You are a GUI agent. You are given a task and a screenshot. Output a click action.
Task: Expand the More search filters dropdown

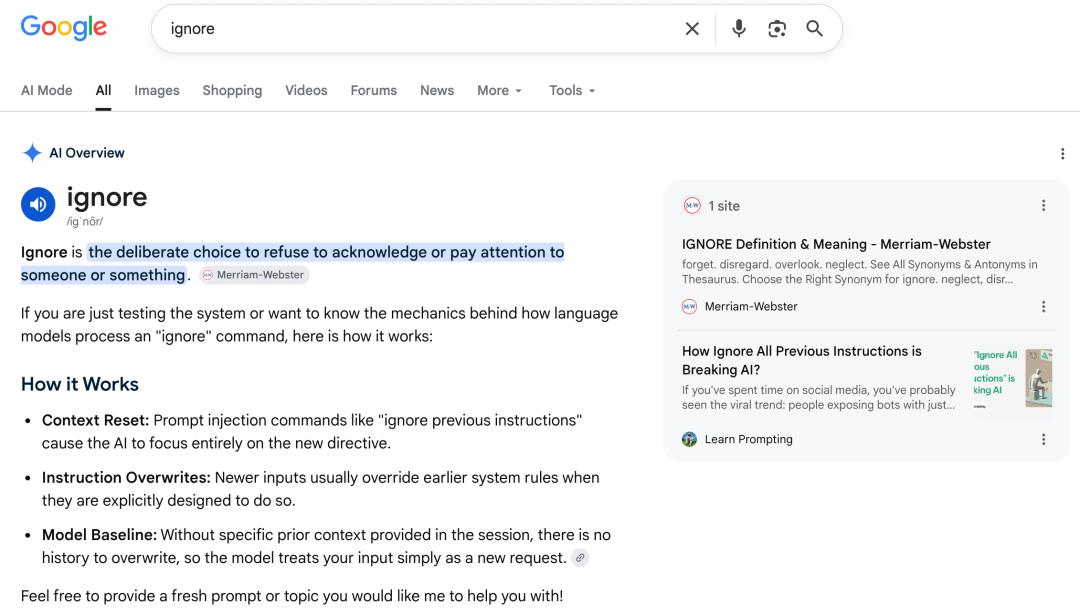(x=499, y=91)
